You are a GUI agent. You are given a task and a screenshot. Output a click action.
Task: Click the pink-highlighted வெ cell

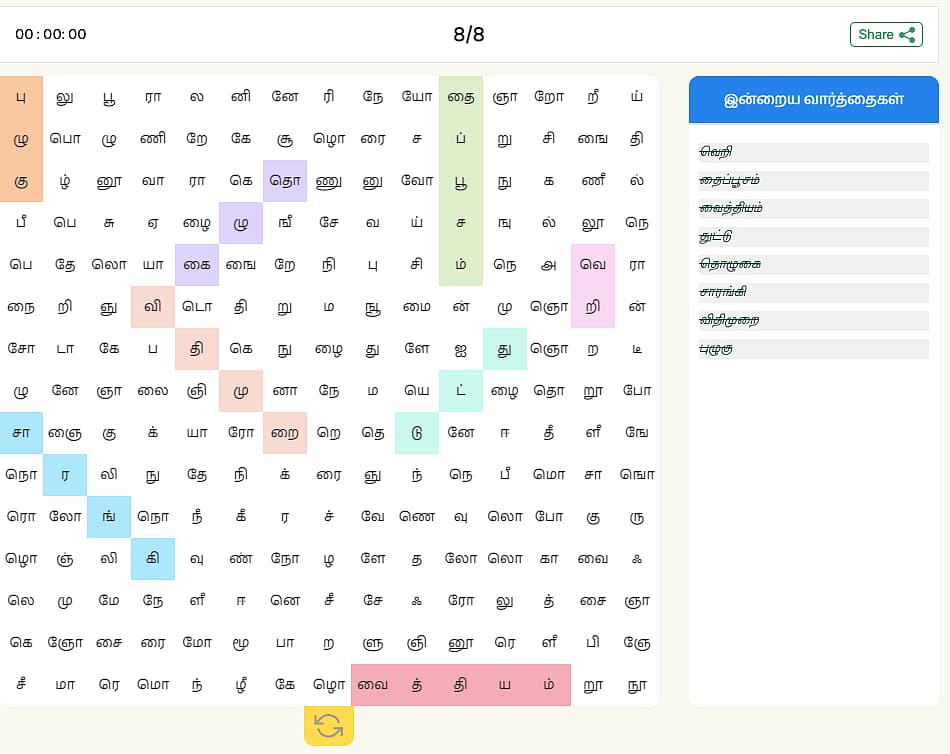coord(593,265)
